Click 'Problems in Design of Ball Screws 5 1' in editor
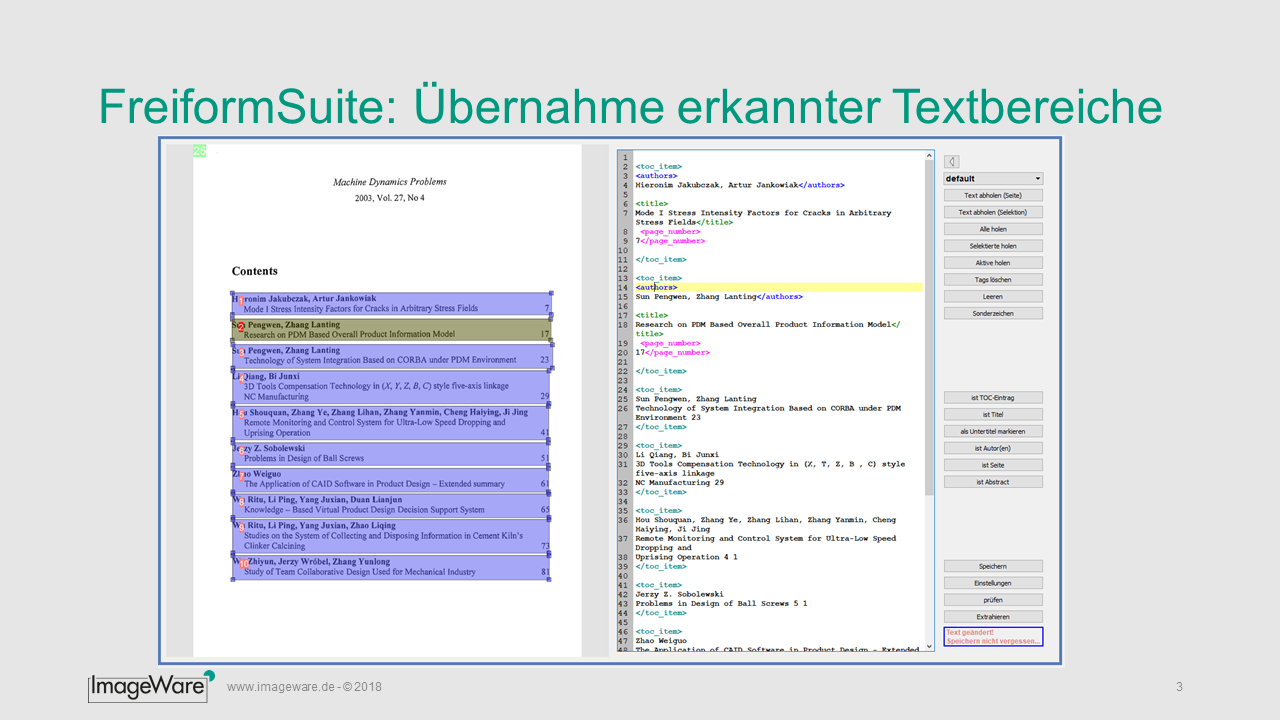 click(722, 604)
